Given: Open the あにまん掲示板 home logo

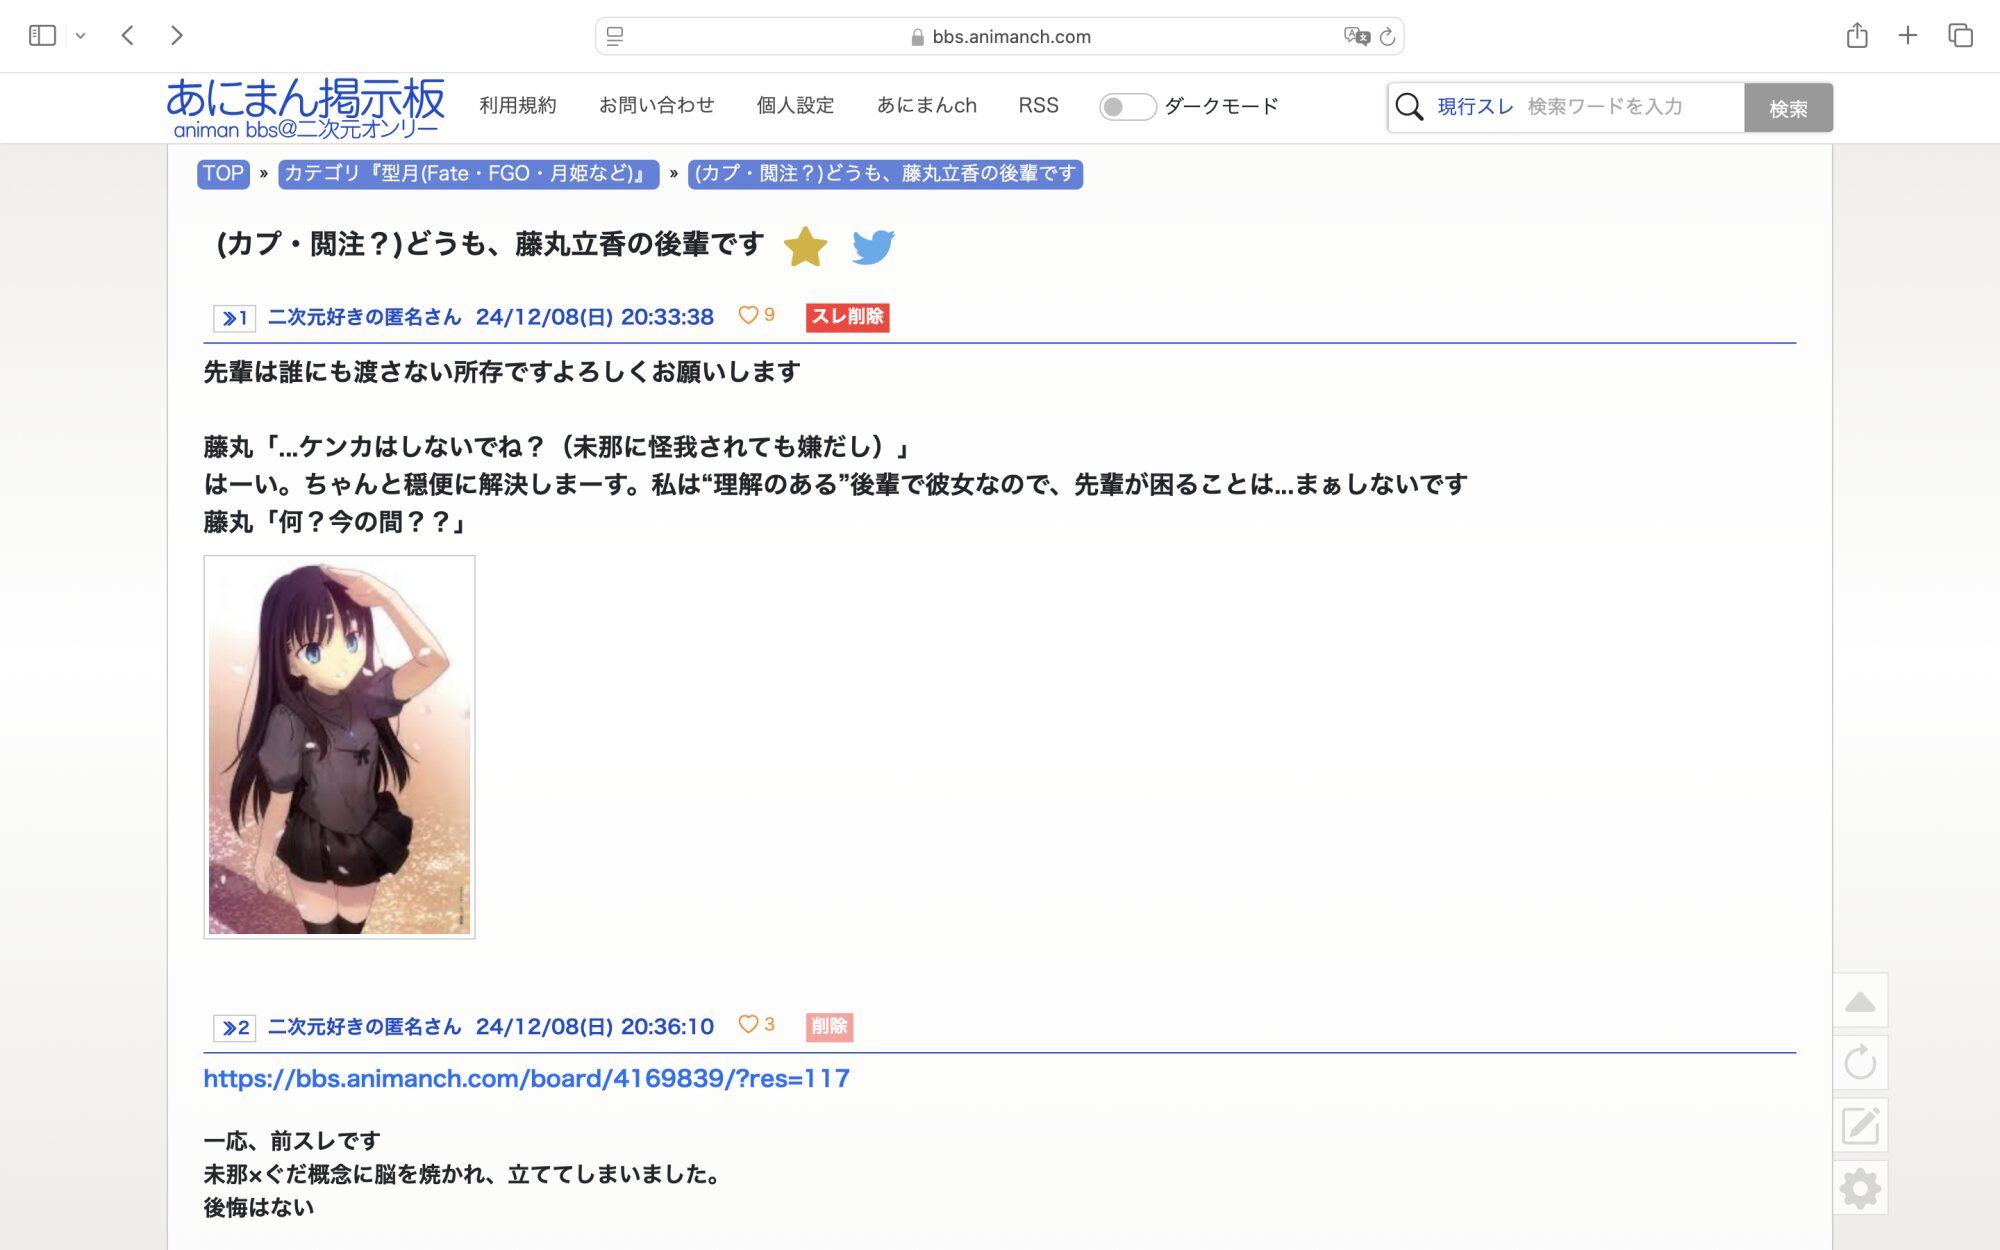Looking at the screenshot, I should [x=305, y=108].
